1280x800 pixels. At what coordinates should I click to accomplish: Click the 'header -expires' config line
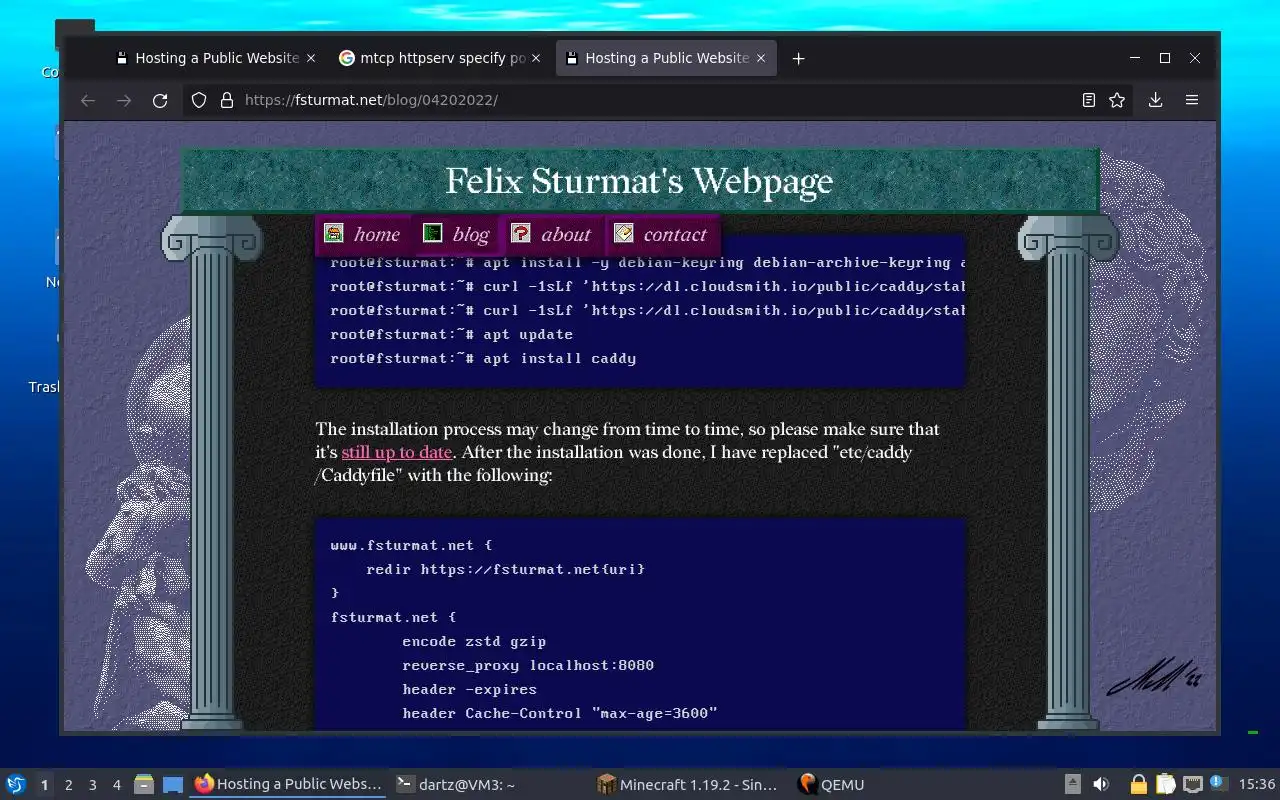469,689
